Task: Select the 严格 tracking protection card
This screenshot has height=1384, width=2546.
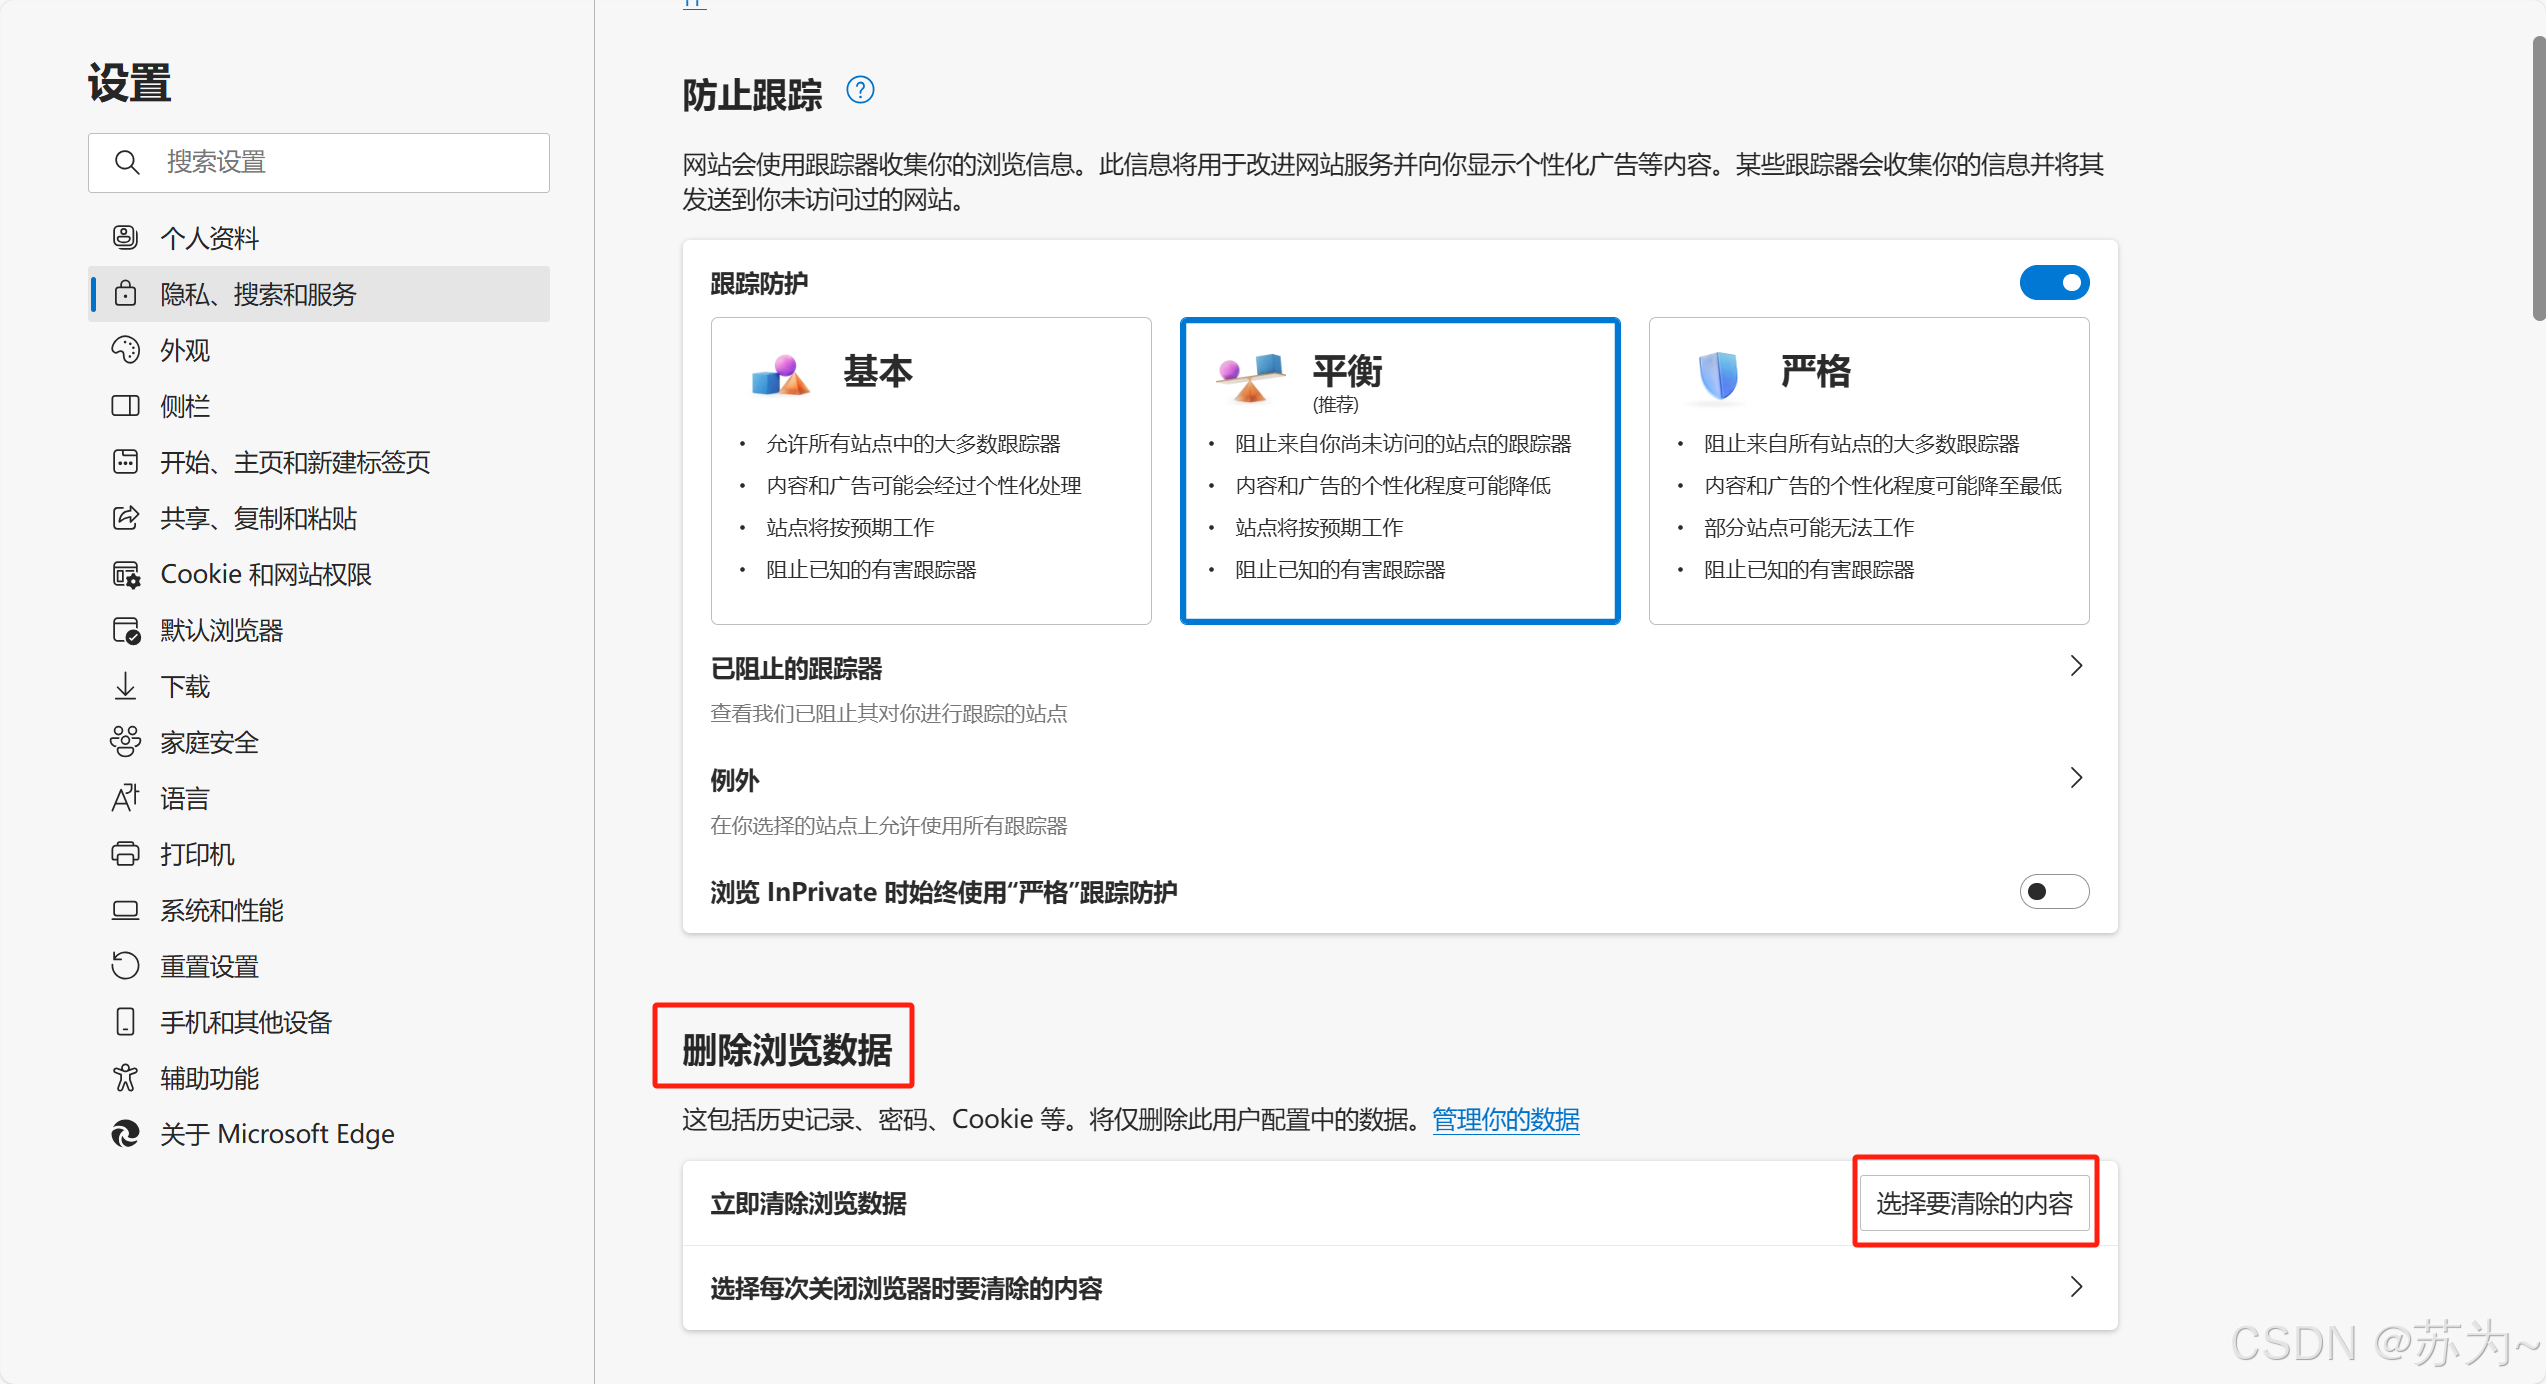Action: [1868, 471]
